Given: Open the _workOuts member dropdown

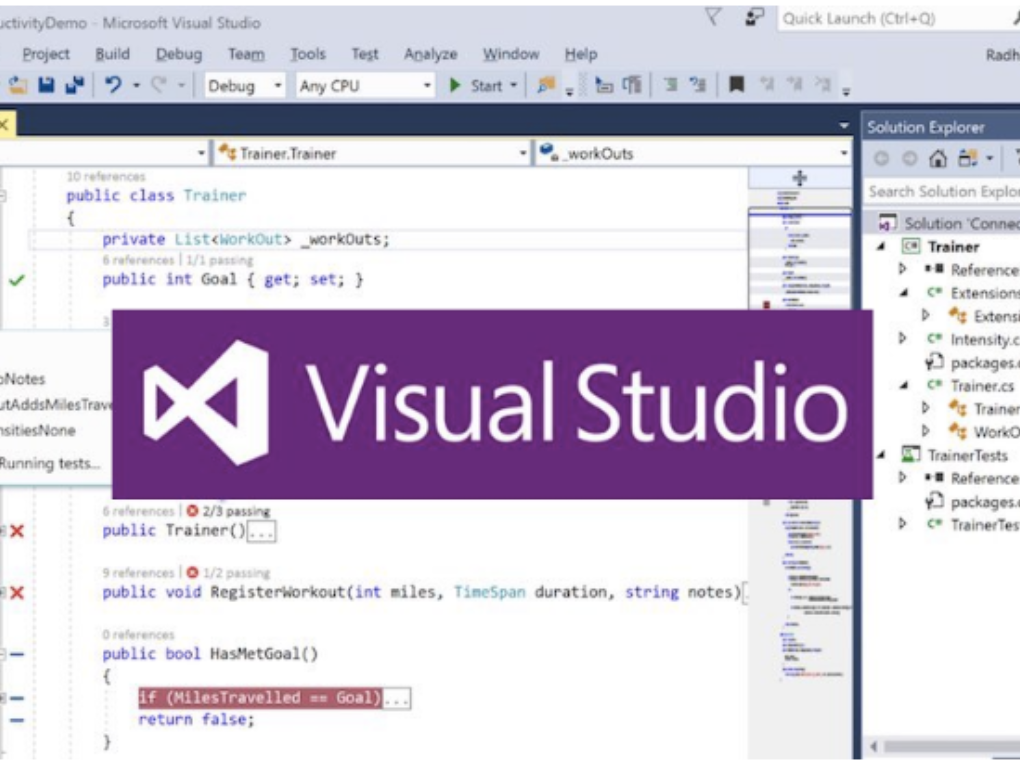Looking at the screenshot, I should pyautogui.click(x=693, y=153).
